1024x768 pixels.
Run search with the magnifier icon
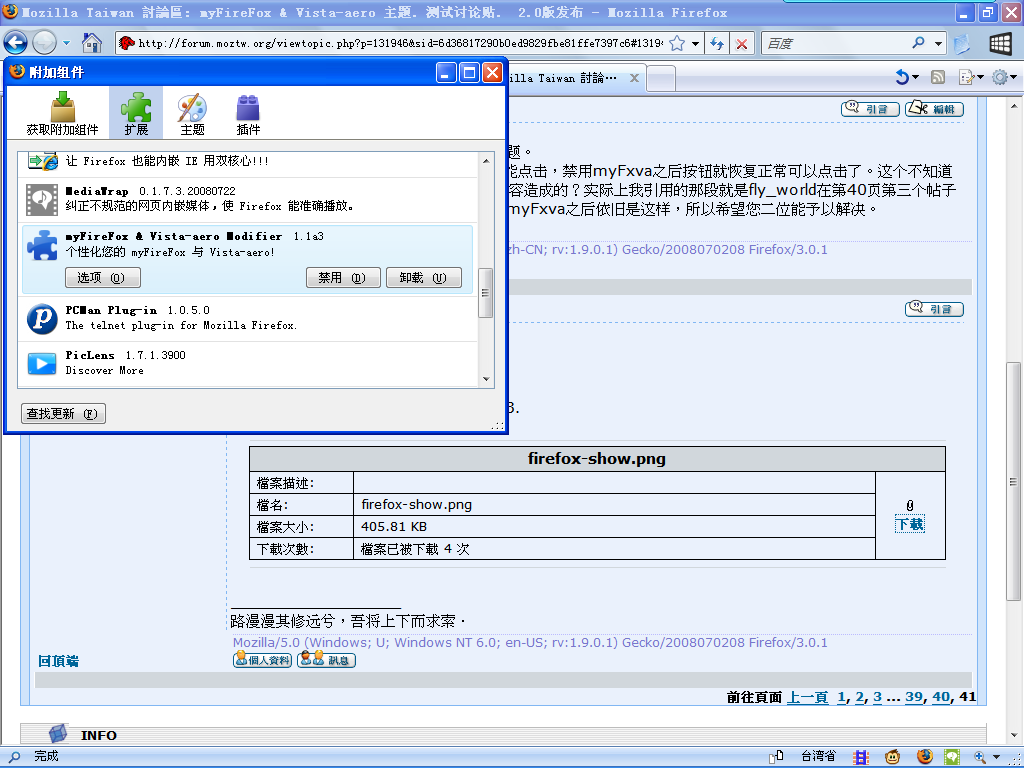click(x=919, y=43)
